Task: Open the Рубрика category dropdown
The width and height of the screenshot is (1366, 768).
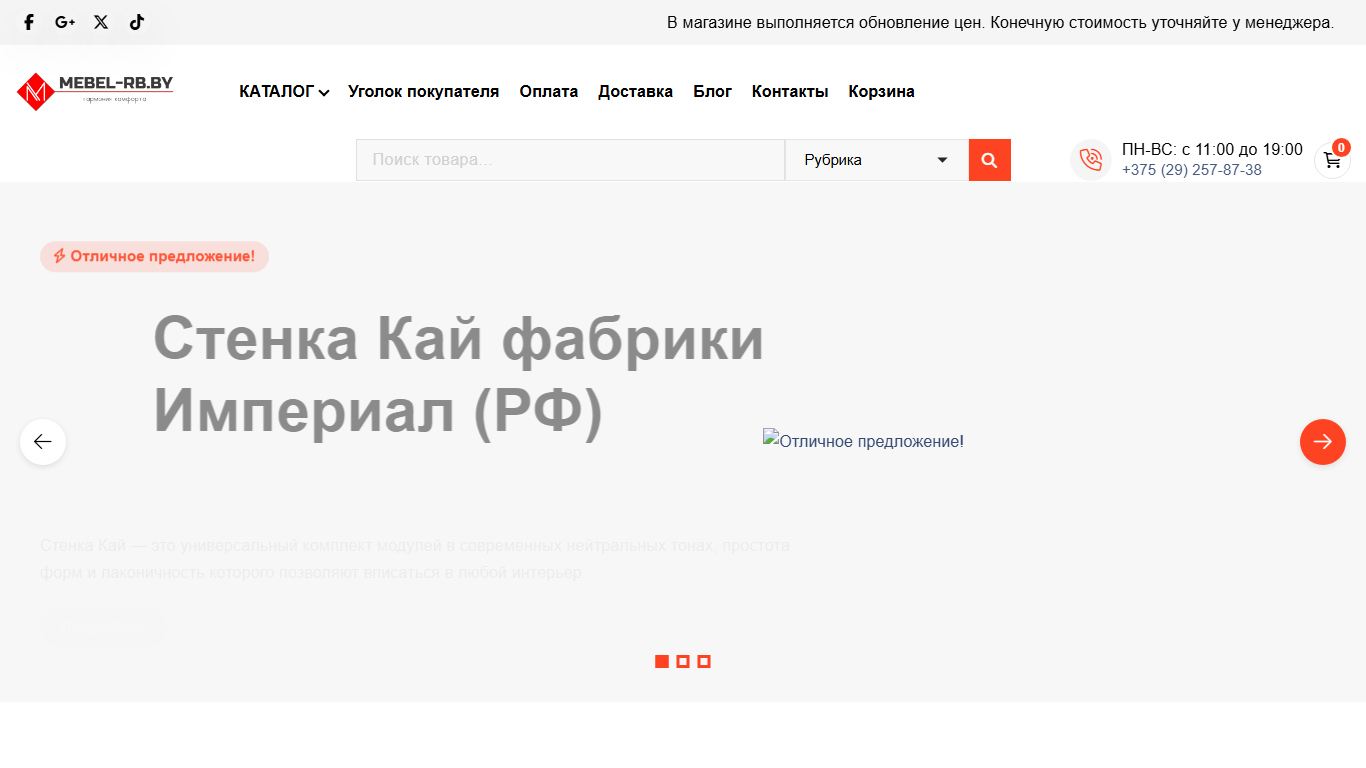Action: coord(877,160)
